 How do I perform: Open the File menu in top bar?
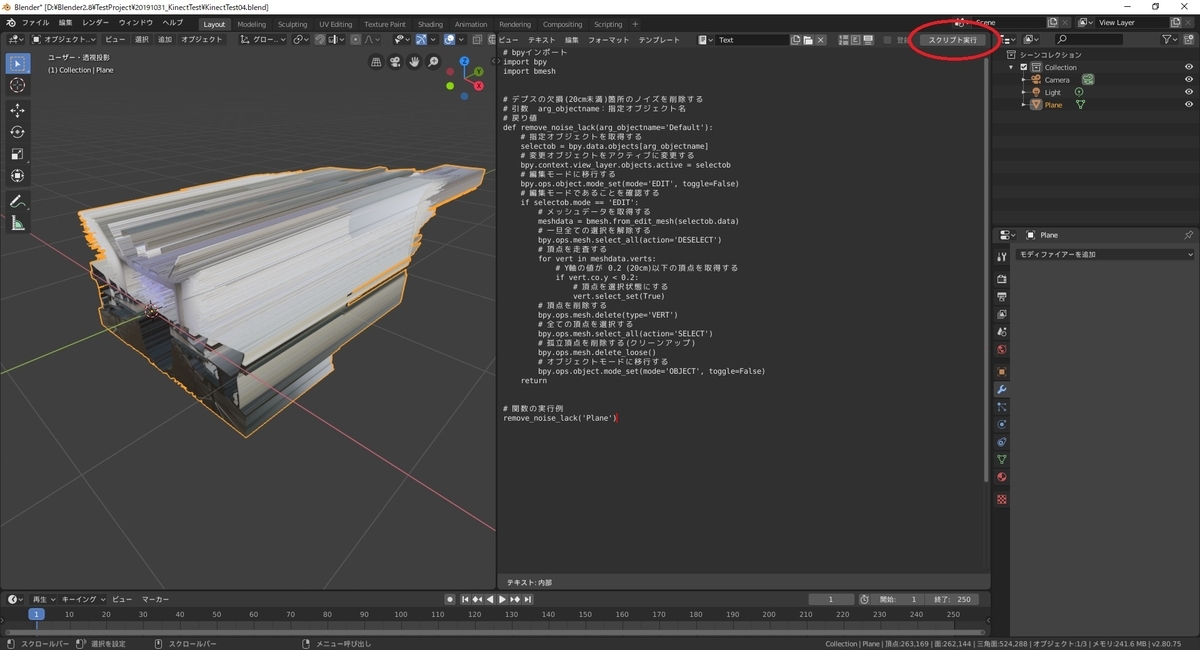tap(35, 23)
